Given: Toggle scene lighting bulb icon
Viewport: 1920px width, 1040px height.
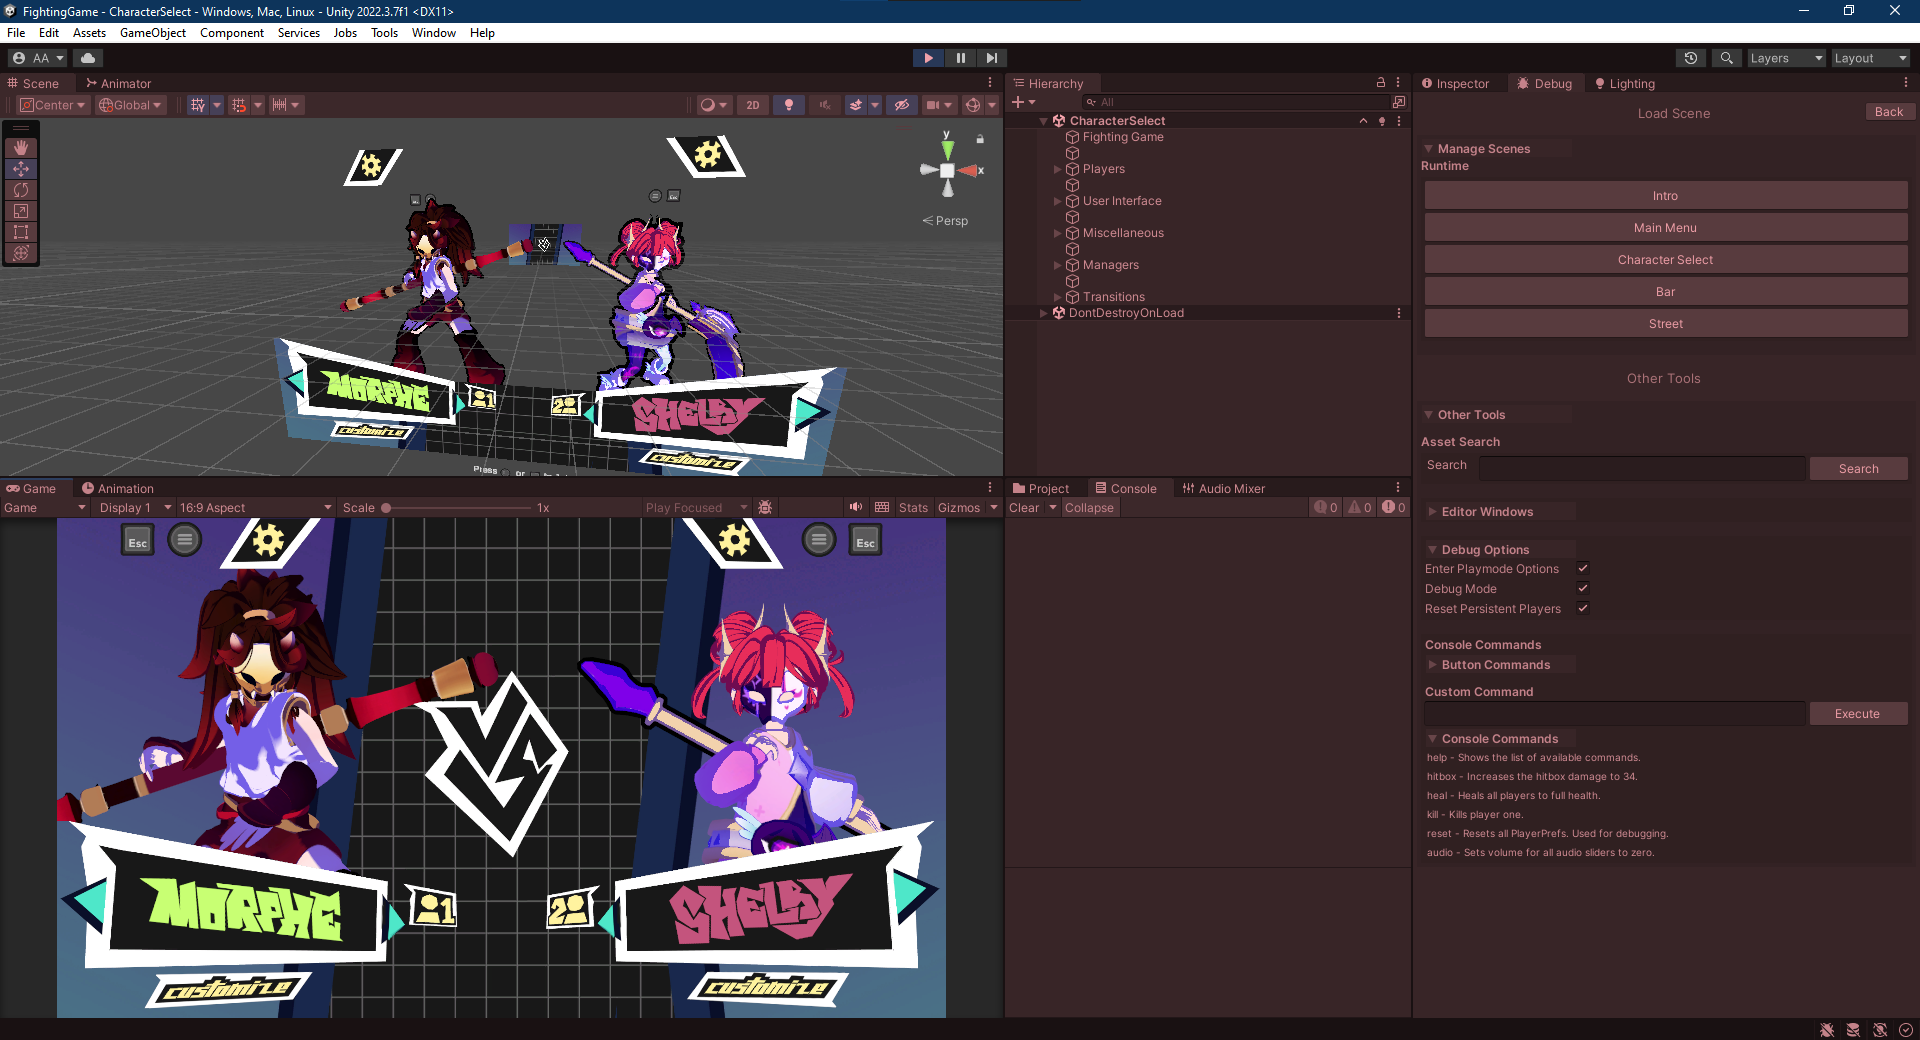Looking at the screenshot, I should click(x=789, y=105).
